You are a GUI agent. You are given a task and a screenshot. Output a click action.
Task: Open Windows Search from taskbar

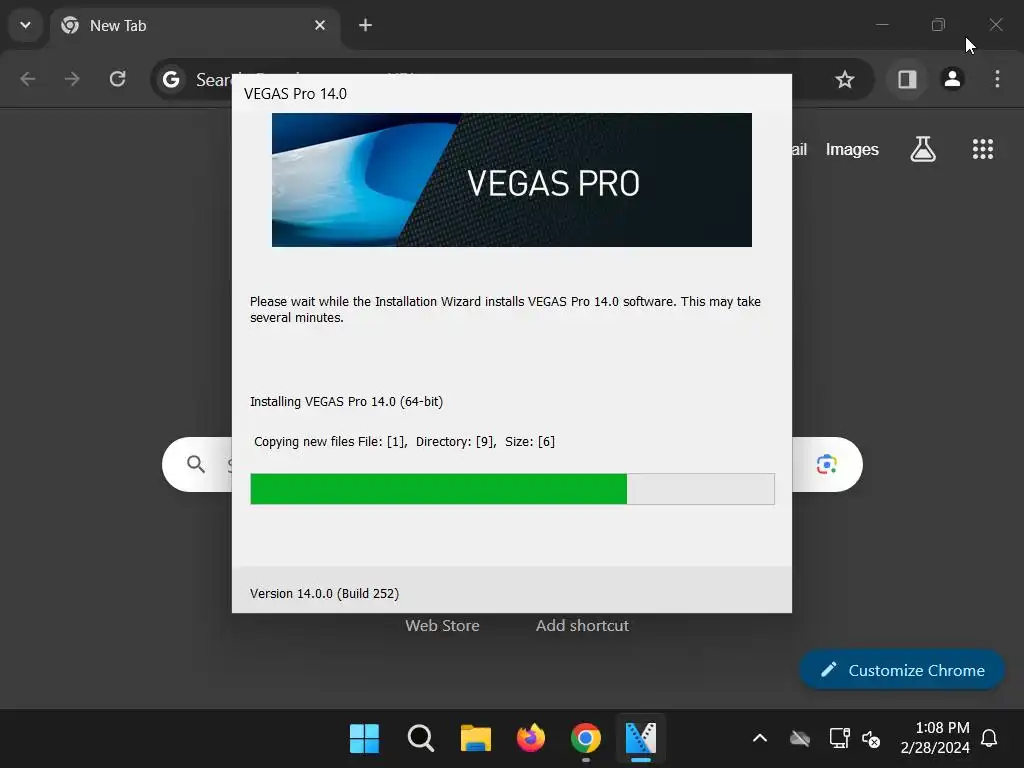click(420, 739)
